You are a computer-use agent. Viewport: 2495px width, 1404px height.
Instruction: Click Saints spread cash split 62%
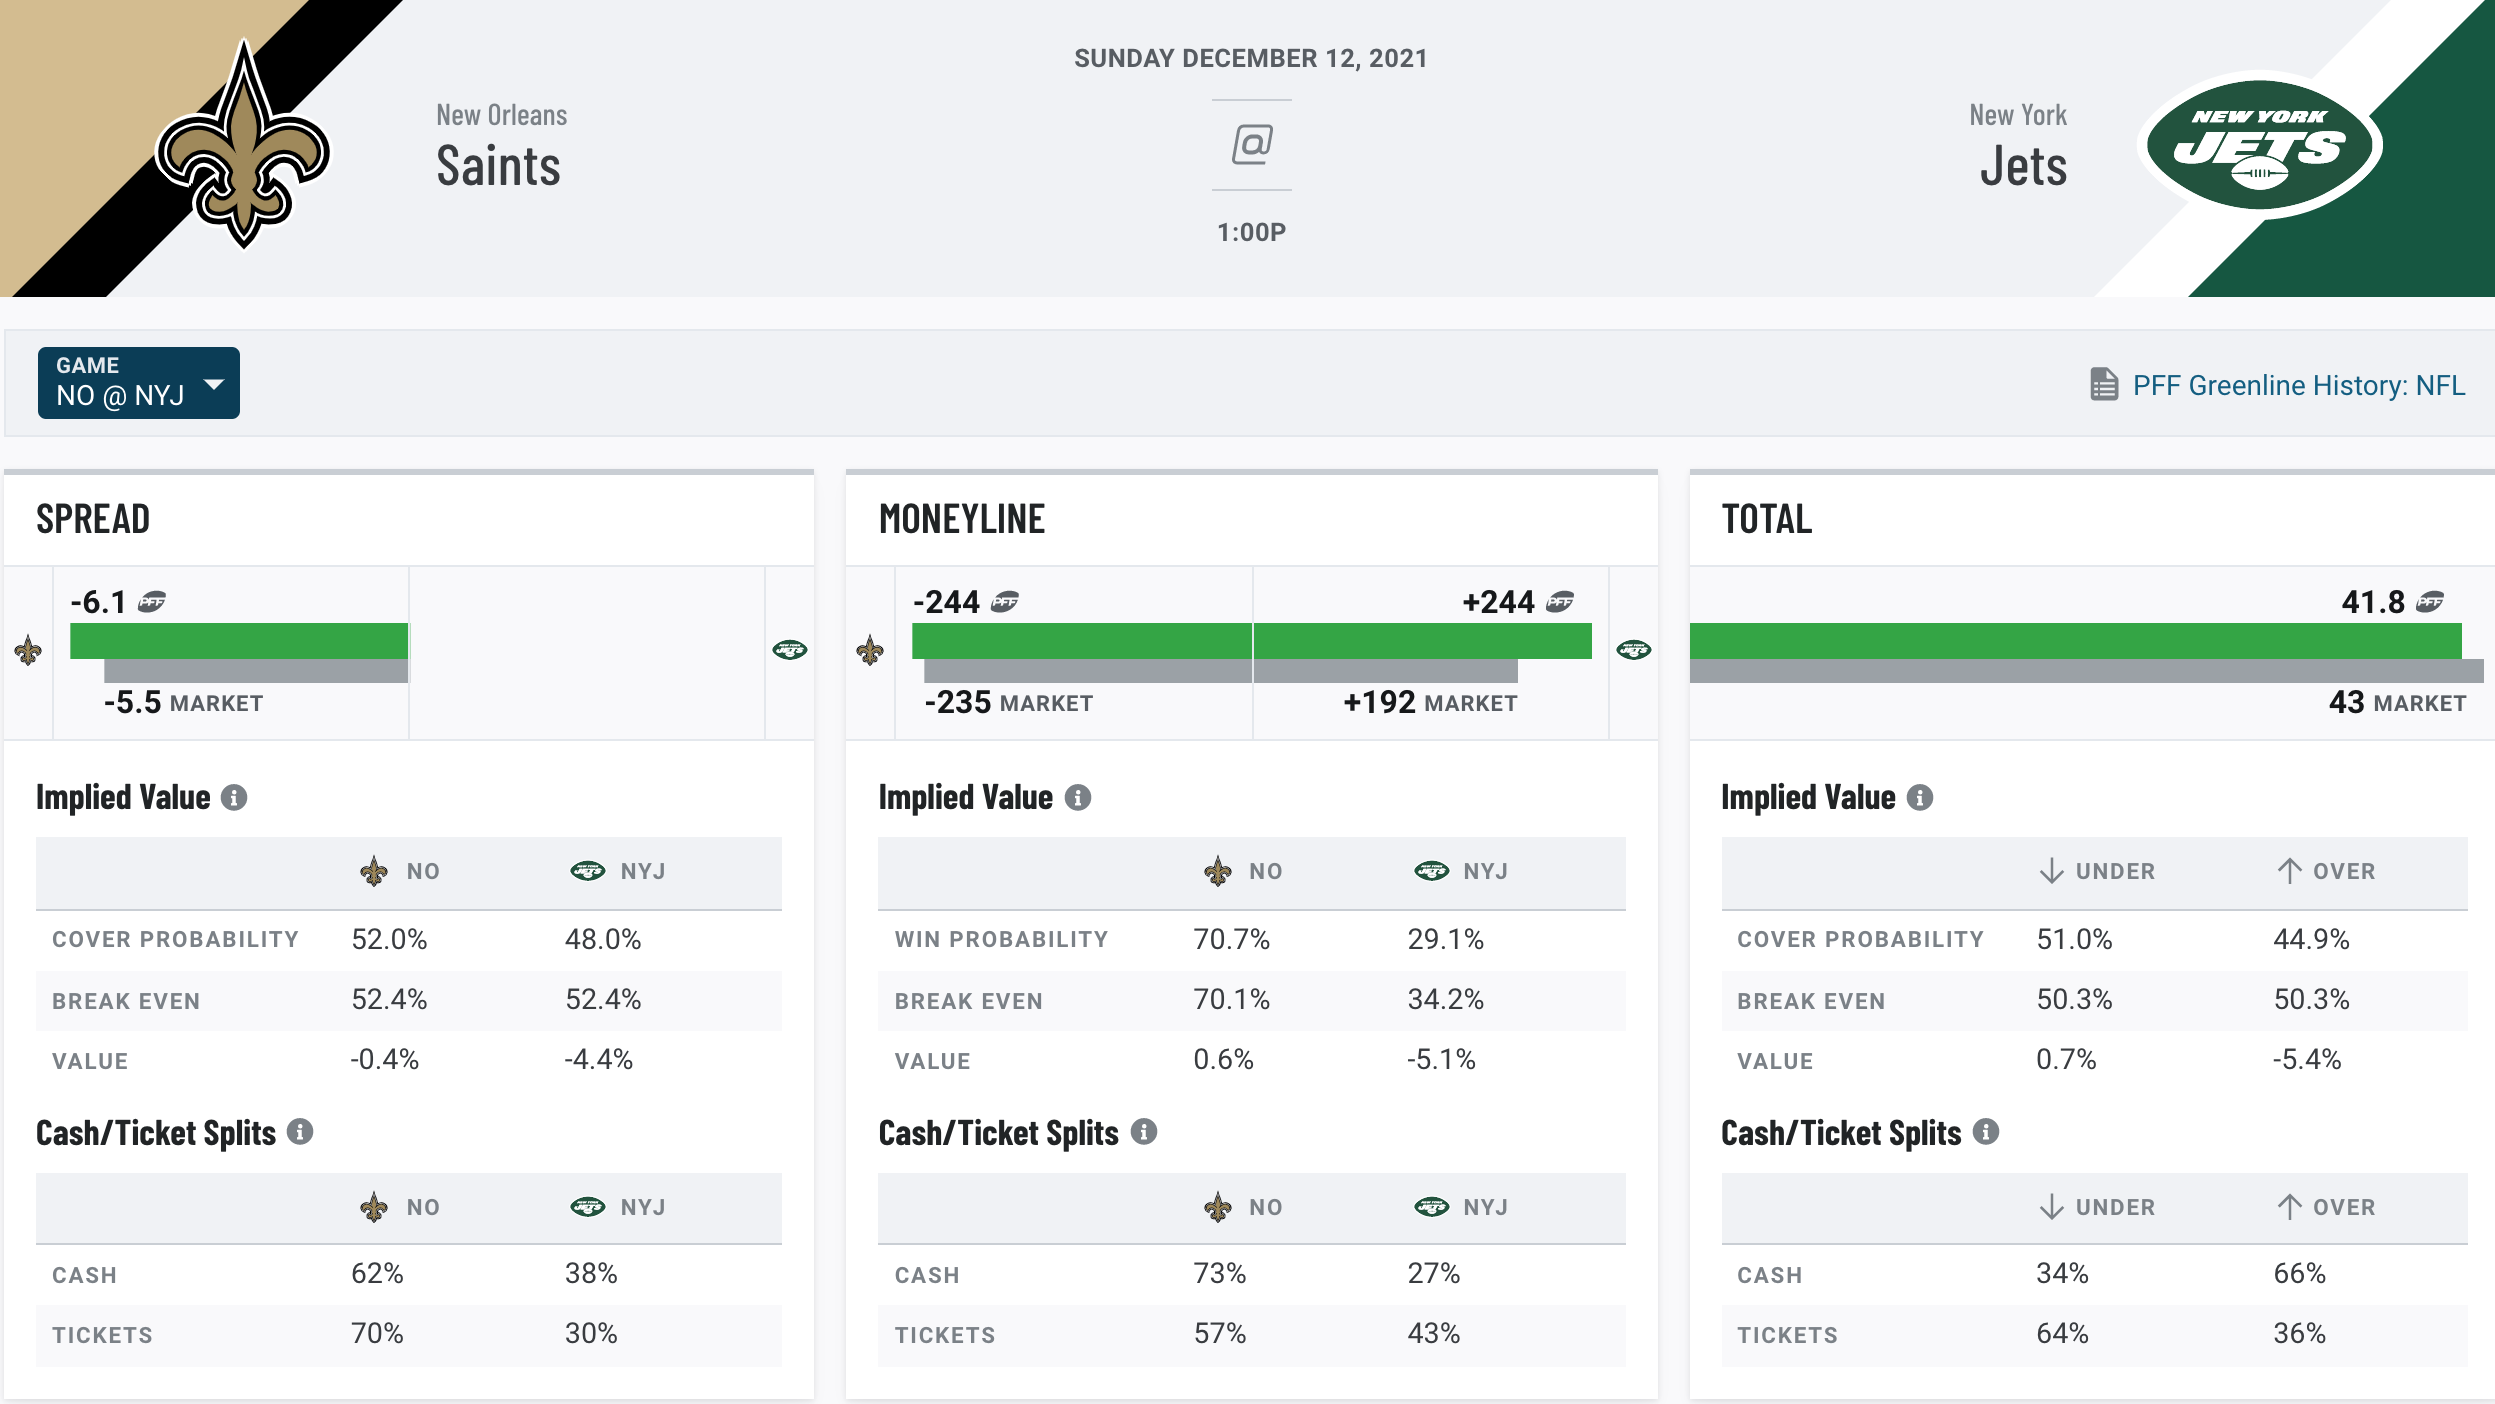coord(377,1273)
